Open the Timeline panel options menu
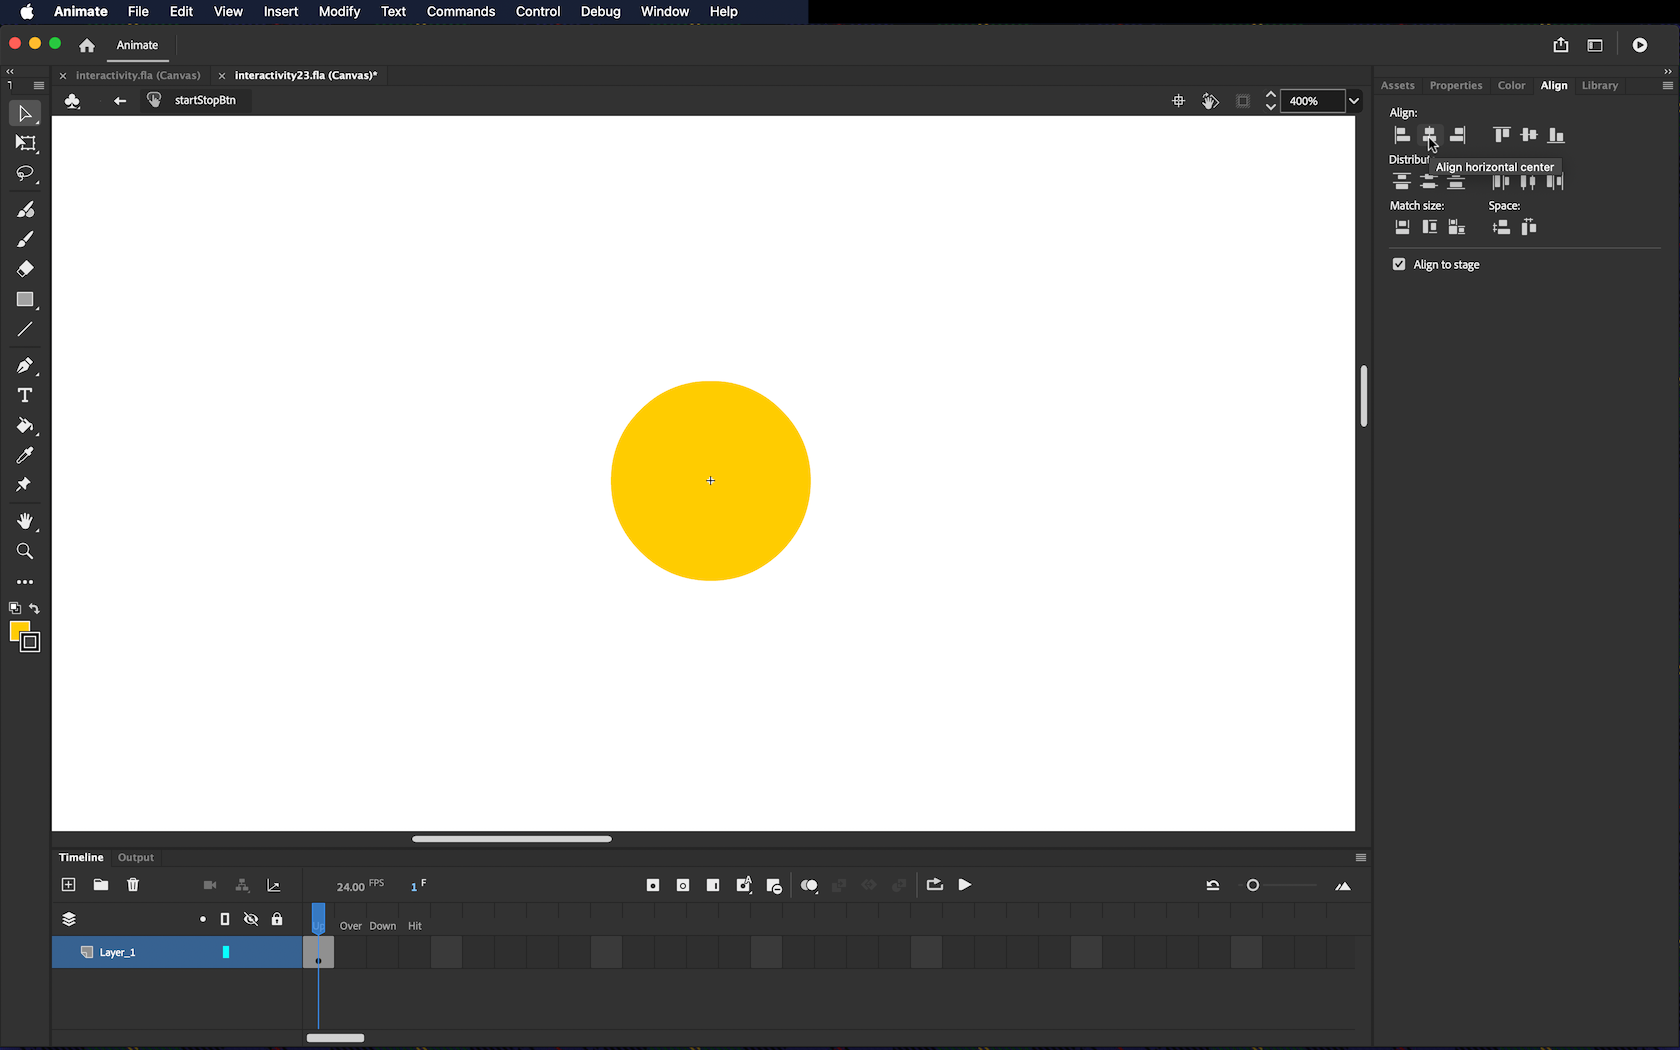 (1360, 858)
